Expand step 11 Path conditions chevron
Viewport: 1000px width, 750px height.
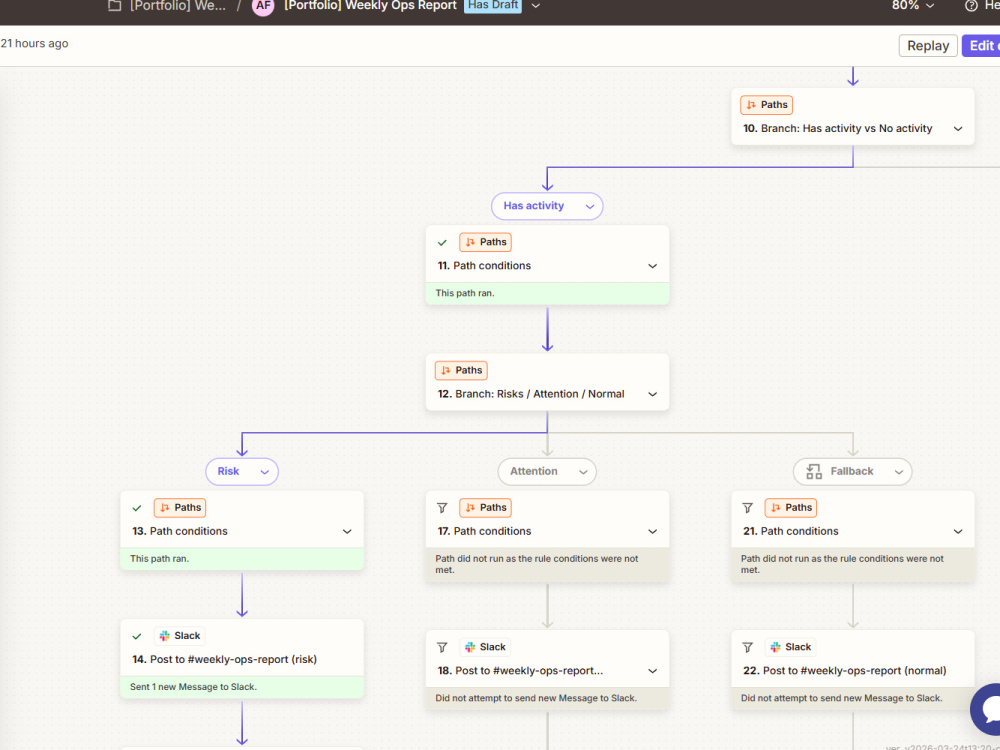pyautogui.click(x=652, y=266)
